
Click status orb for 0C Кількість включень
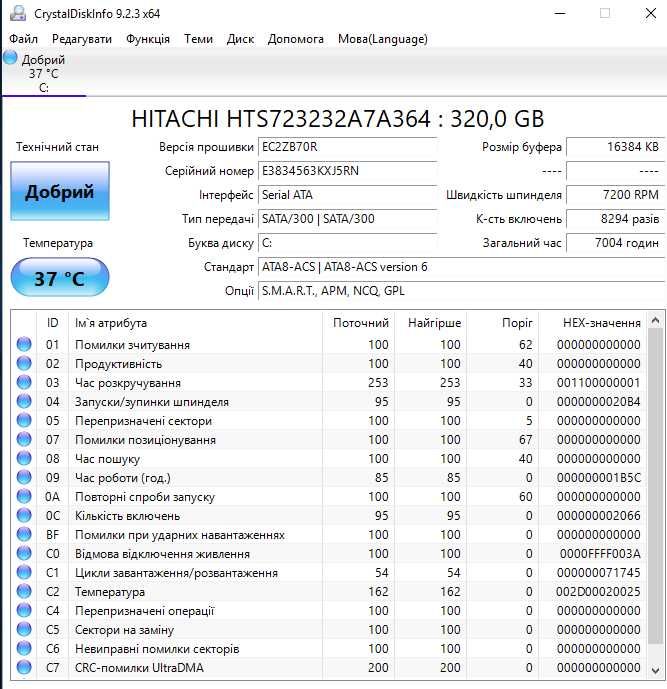[x=24, y=515]
